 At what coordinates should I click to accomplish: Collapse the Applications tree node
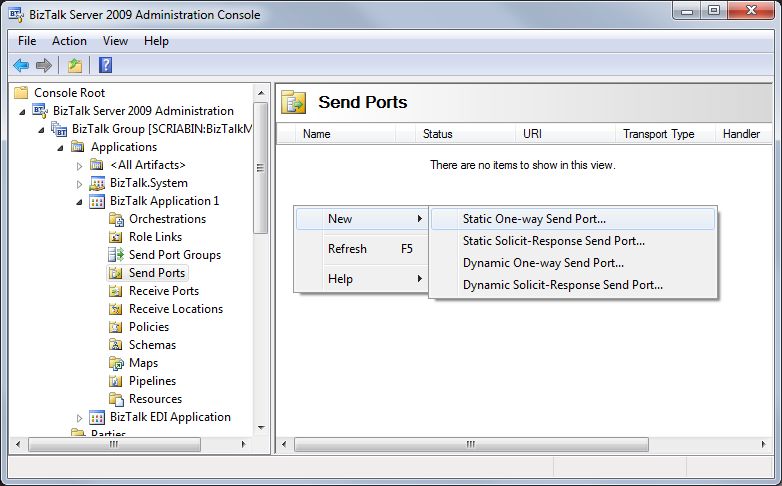point(60,148)
